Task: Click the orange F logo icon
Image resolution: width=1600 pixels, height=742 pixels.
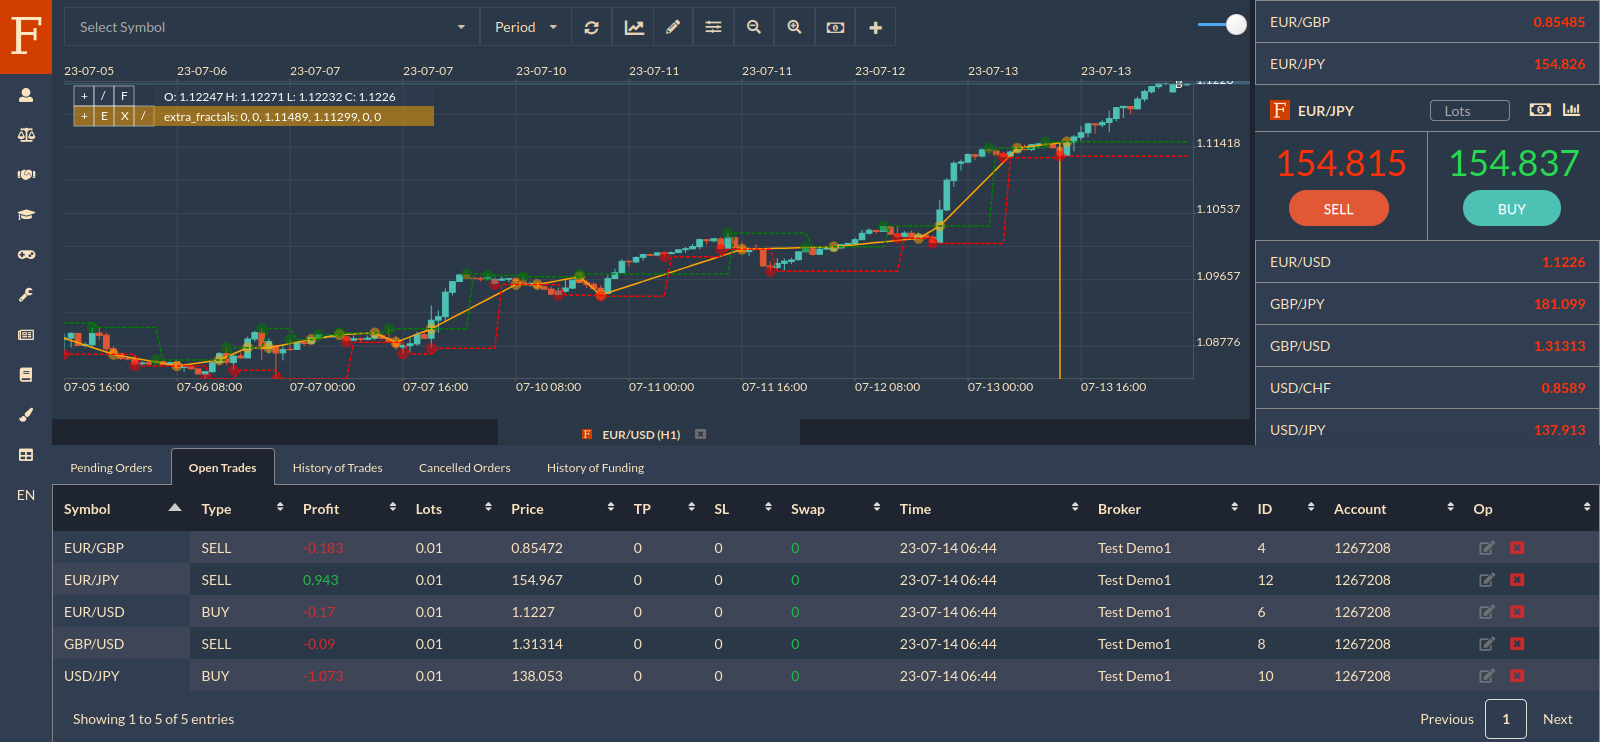Action: coord(26,36)
